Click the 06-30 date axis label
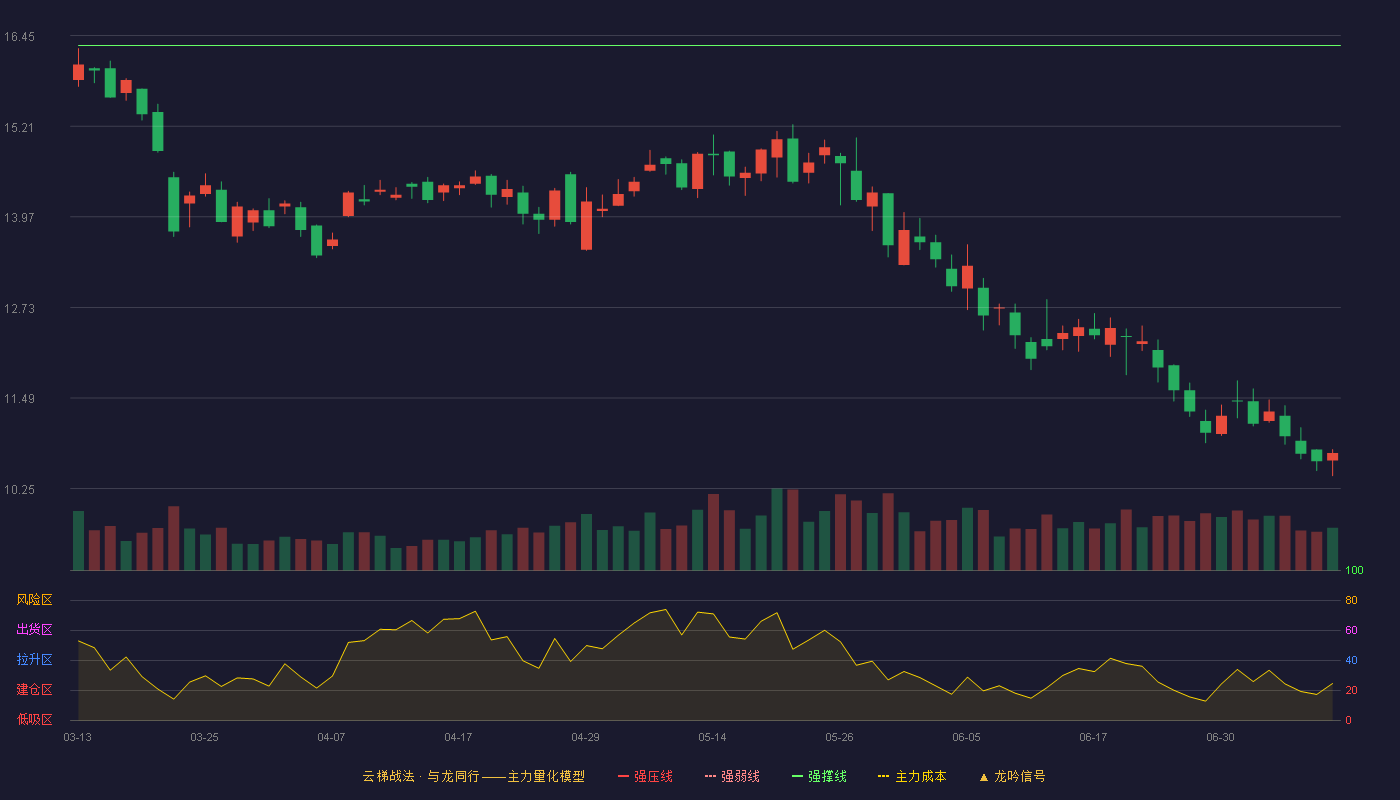 pyautogui.click(x=1220, y=737)
